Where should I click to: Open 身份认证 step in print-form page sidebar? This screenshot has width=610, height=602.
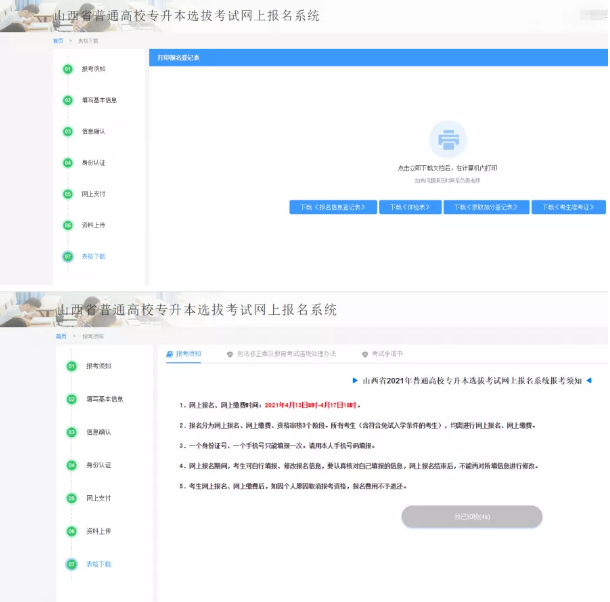click(x=93, y=162)
